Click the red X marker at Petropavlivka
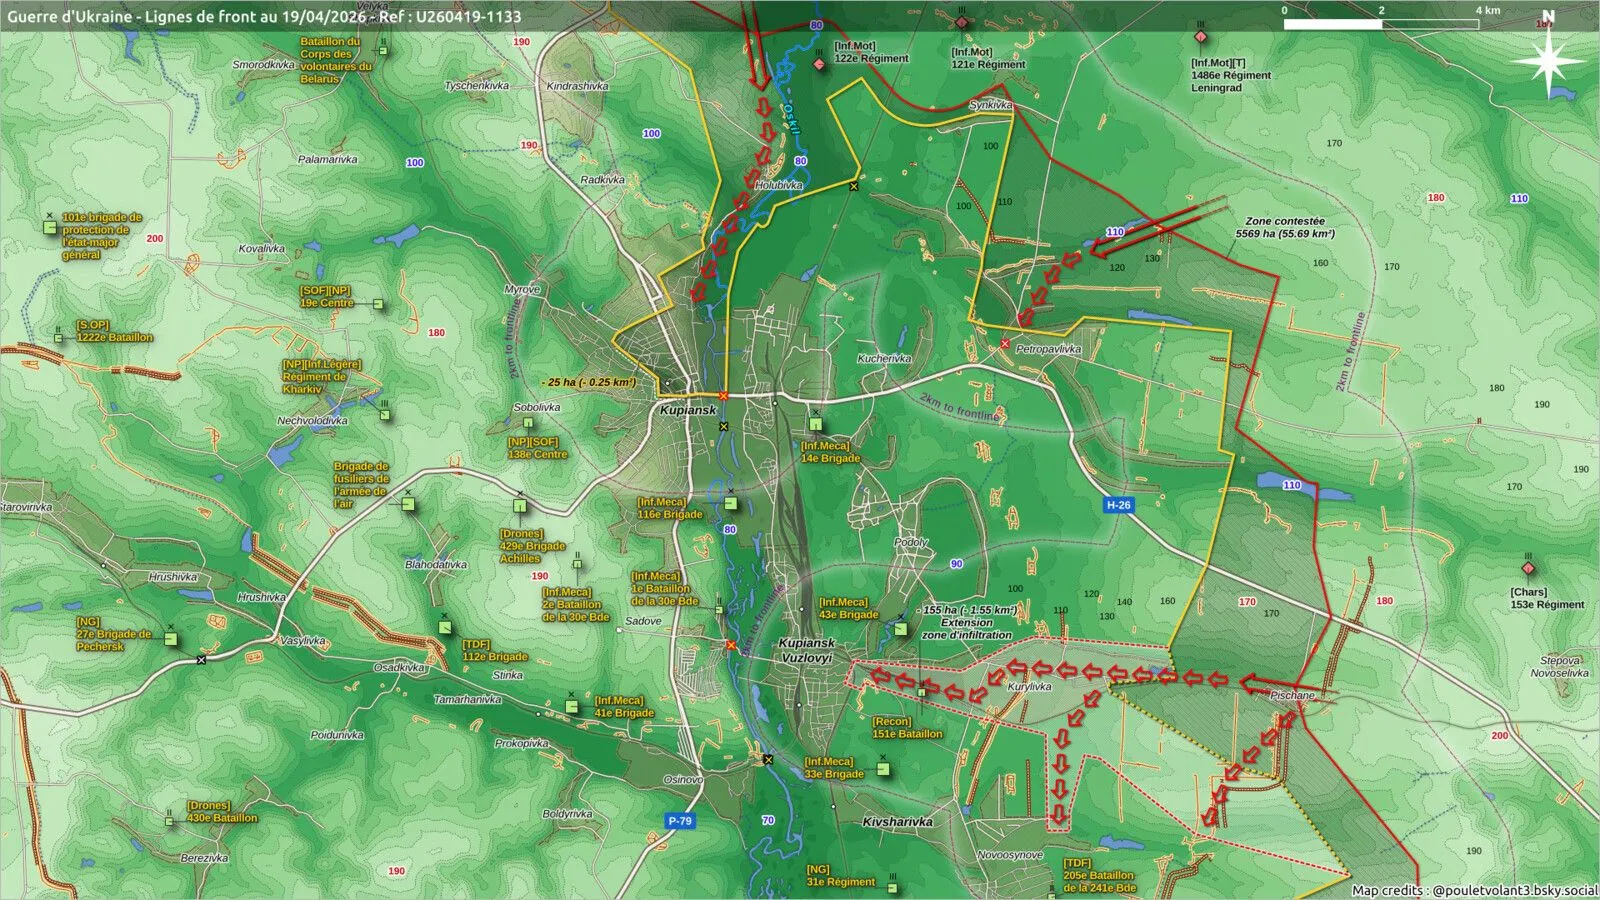This screenshot has height=900, width=1600. 1005,344
